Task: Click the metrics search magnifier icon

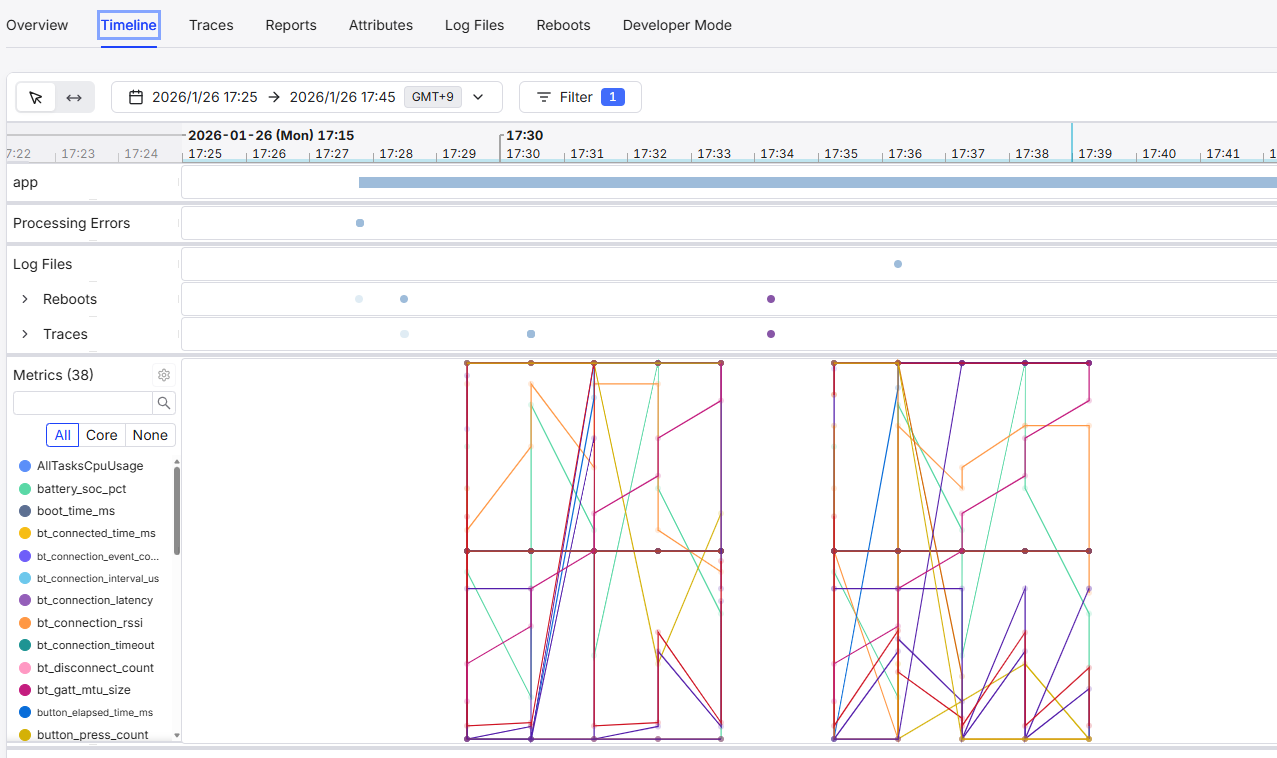Action: click(164, 403)
